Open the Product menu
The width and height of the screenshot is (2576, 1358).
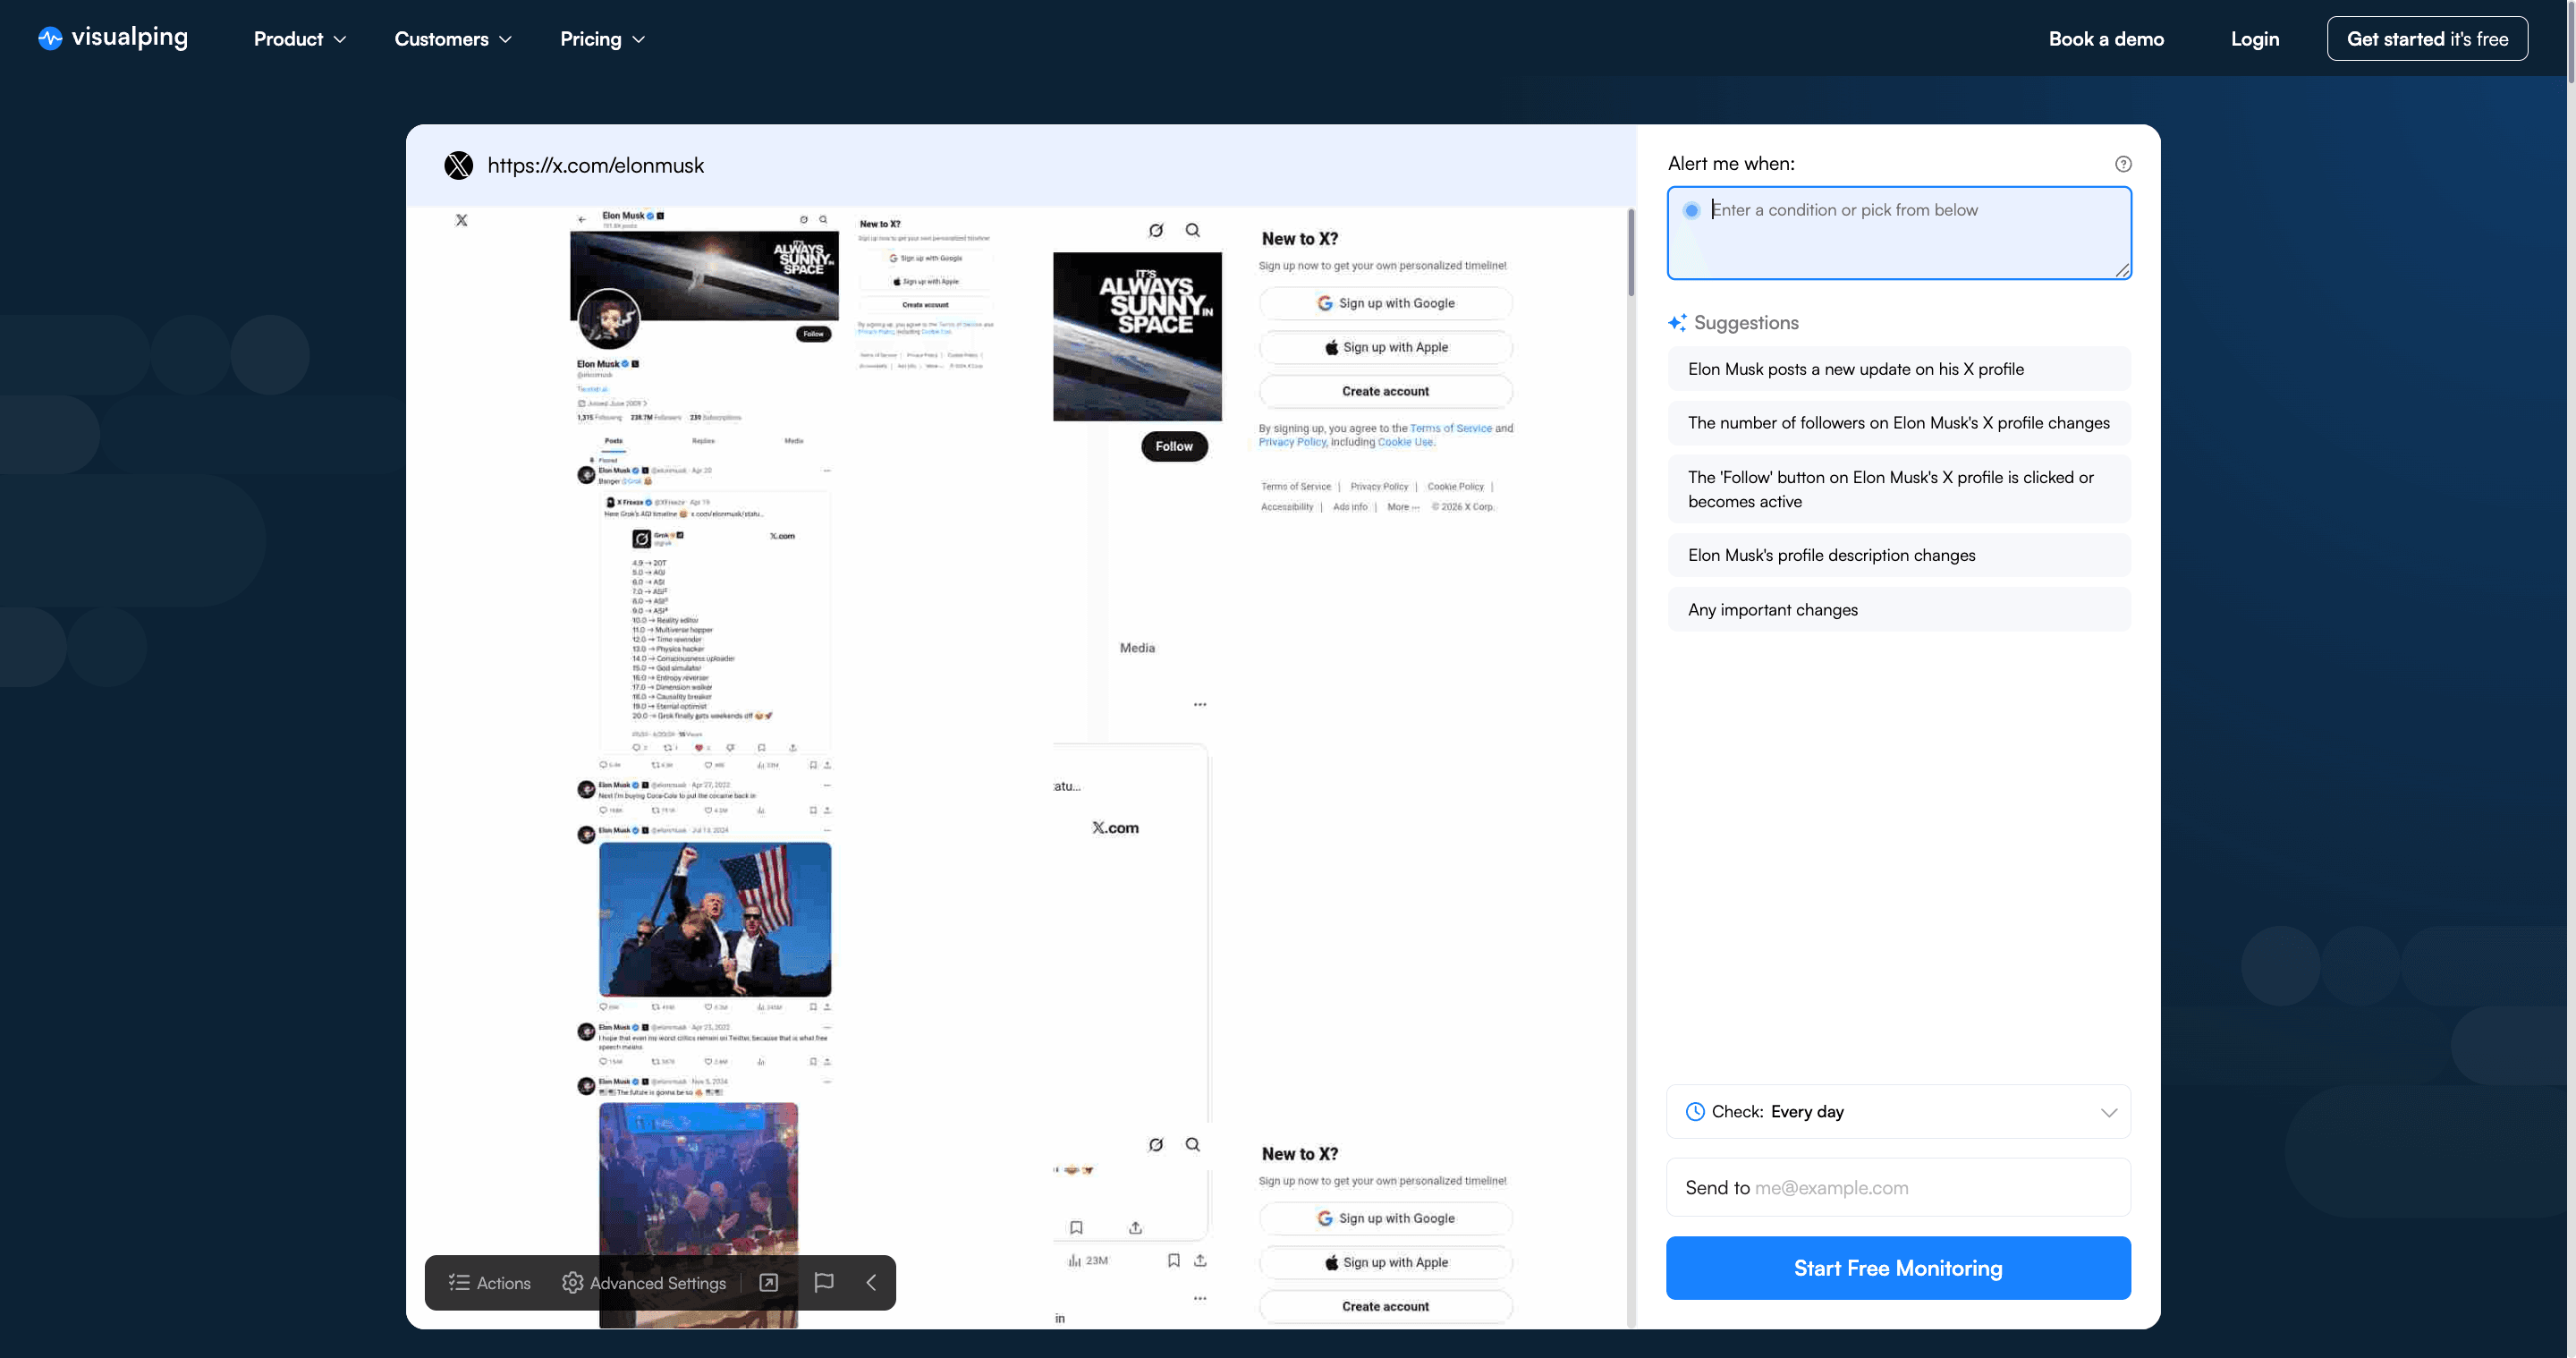coord(298,39)
